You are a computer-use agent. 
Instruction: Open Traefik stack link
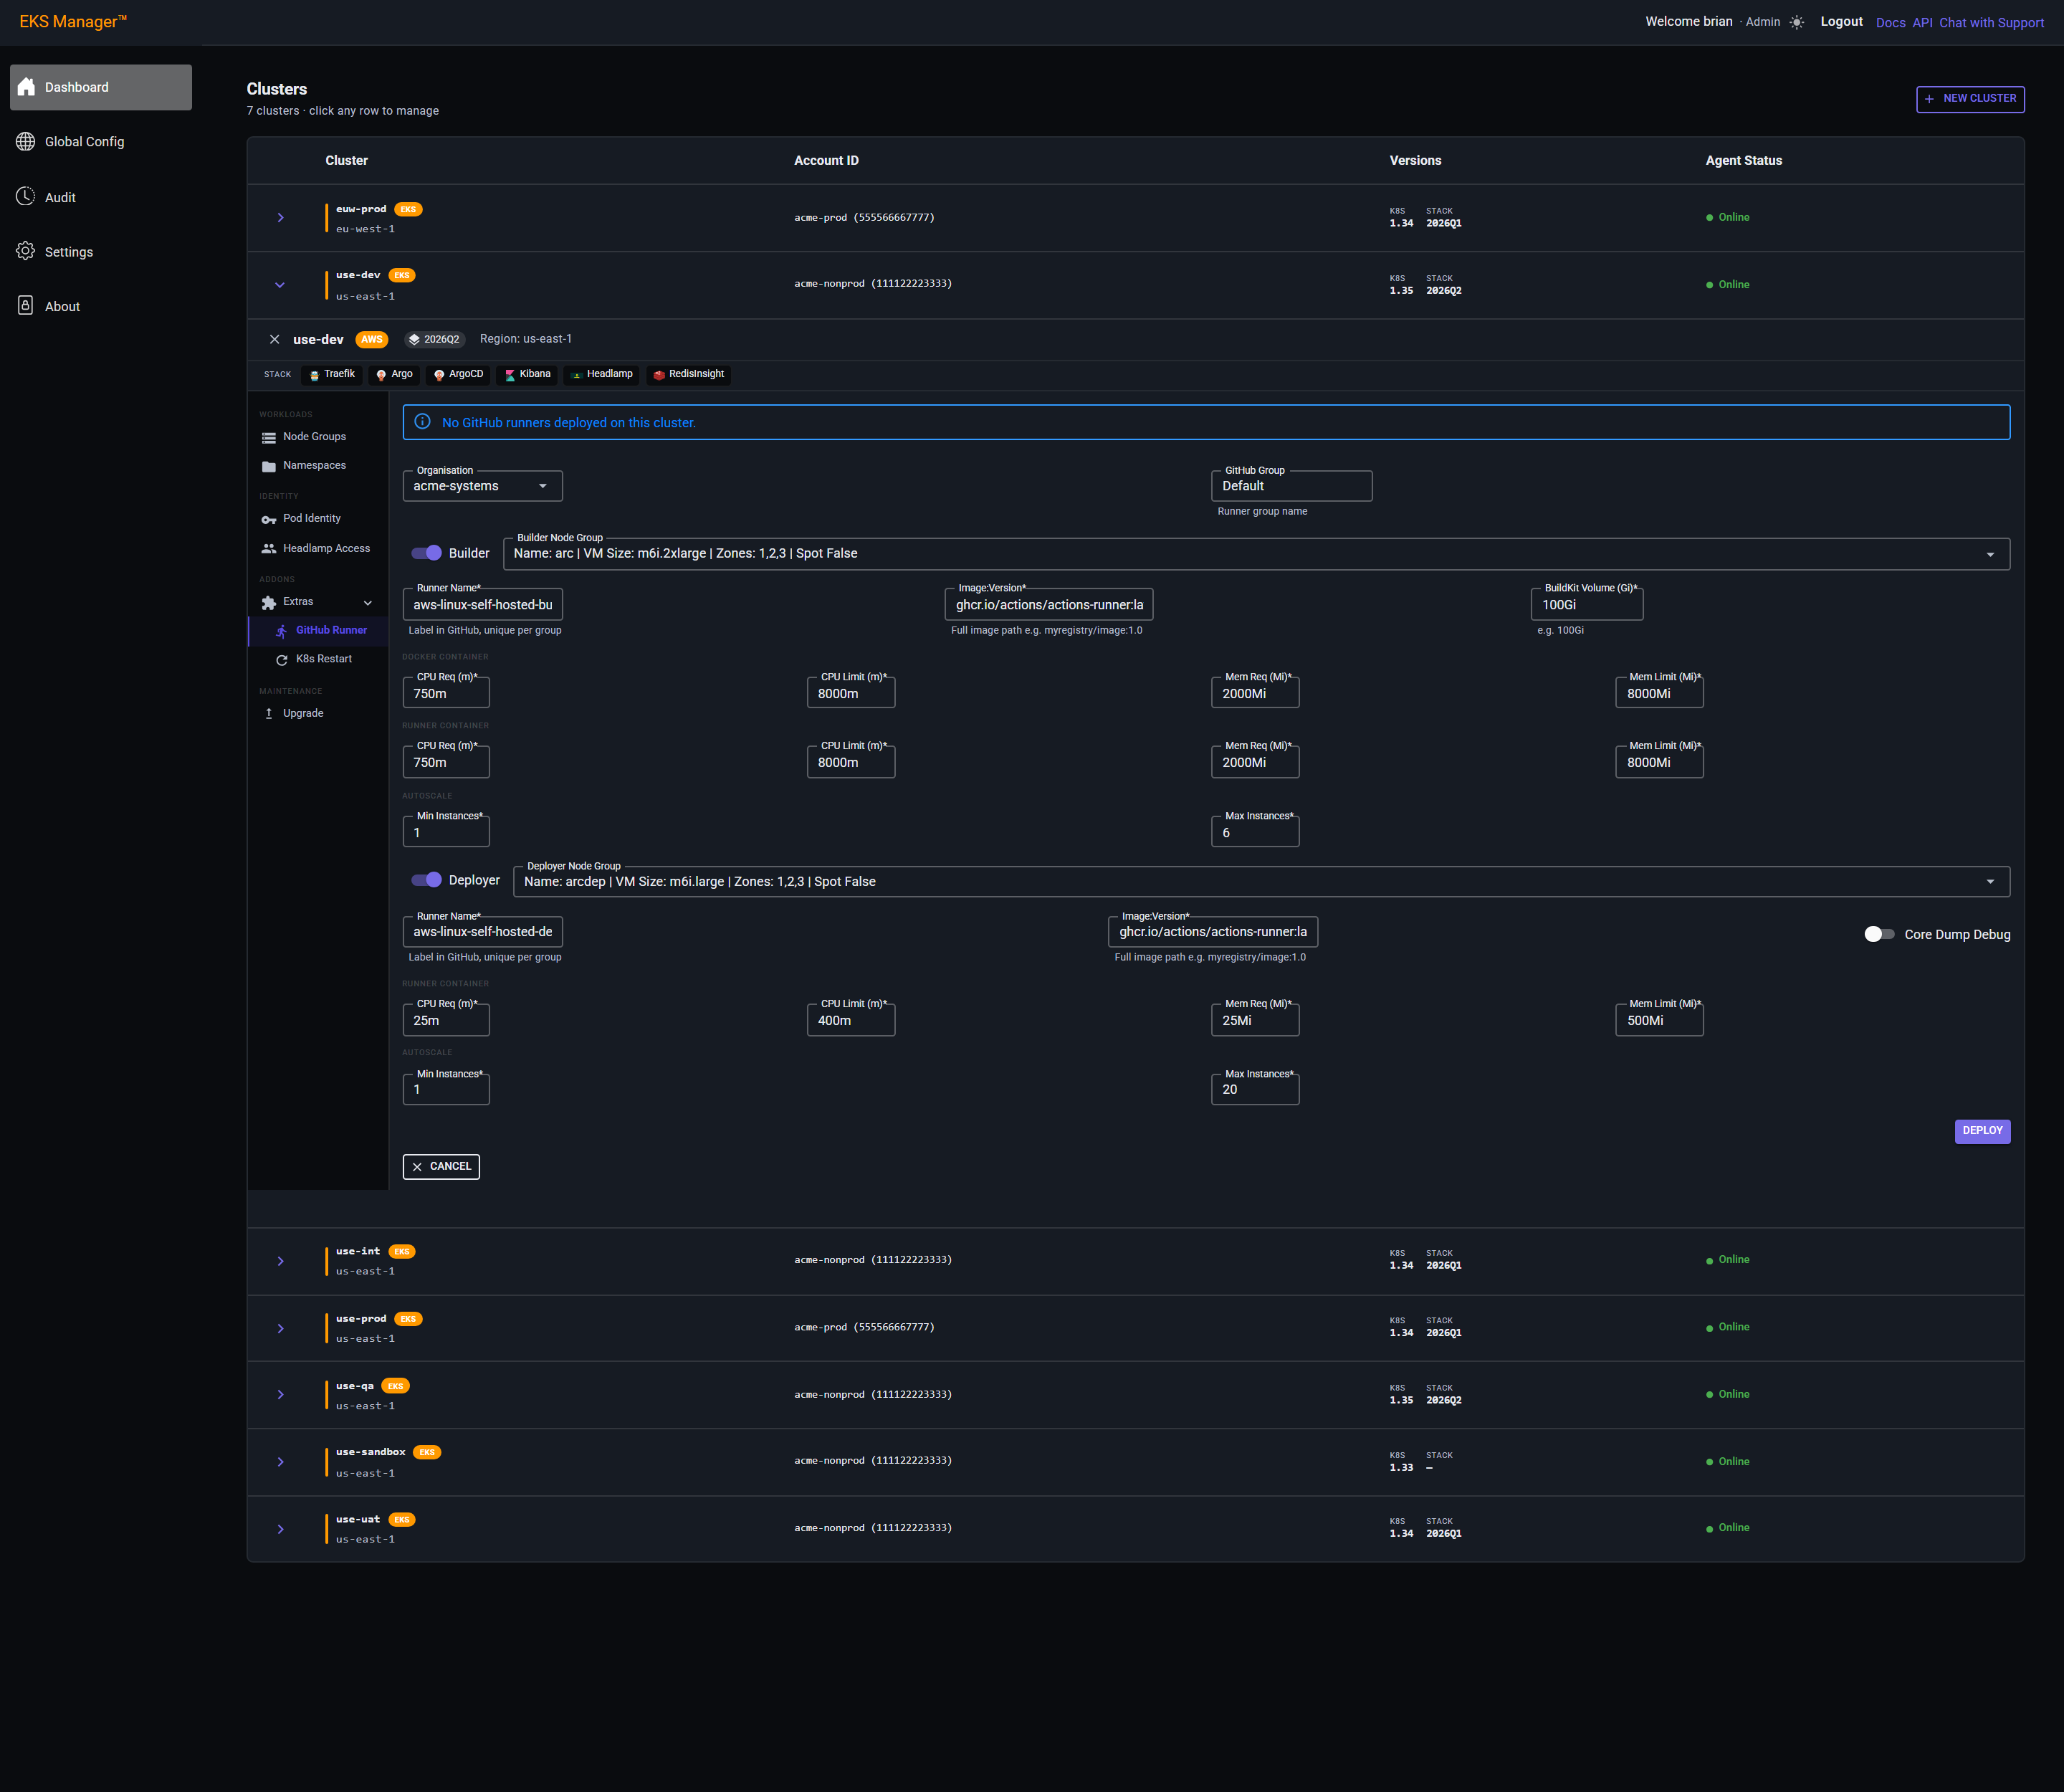332,374
